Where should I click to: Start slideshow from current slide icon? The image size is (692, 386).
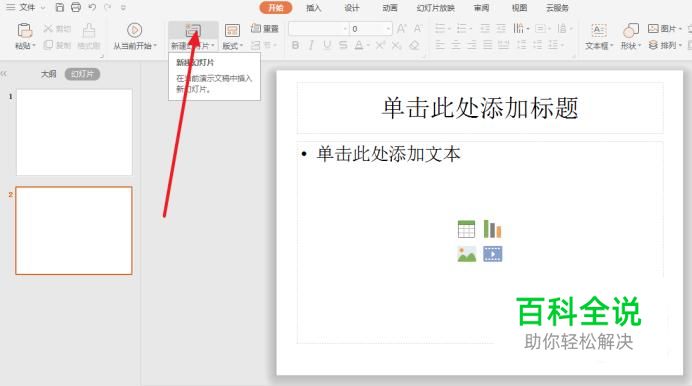pos(135,30)
